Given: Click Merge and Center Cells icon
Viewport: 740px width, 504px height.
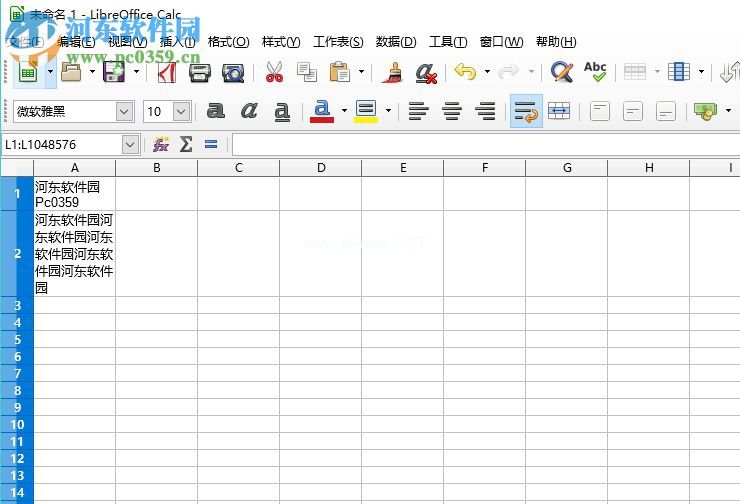Looking at the screenshot, I should pyautogui.click(x=559, y=111).
